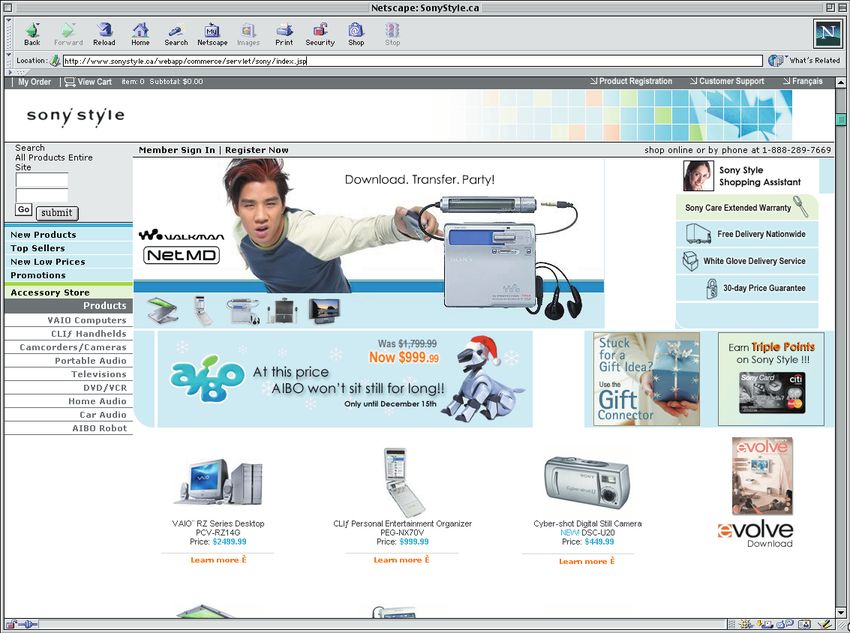Viewport: 850px width, 633px height.
Task: Click the Cyber-shot camera product image
Action: point(587,483)
